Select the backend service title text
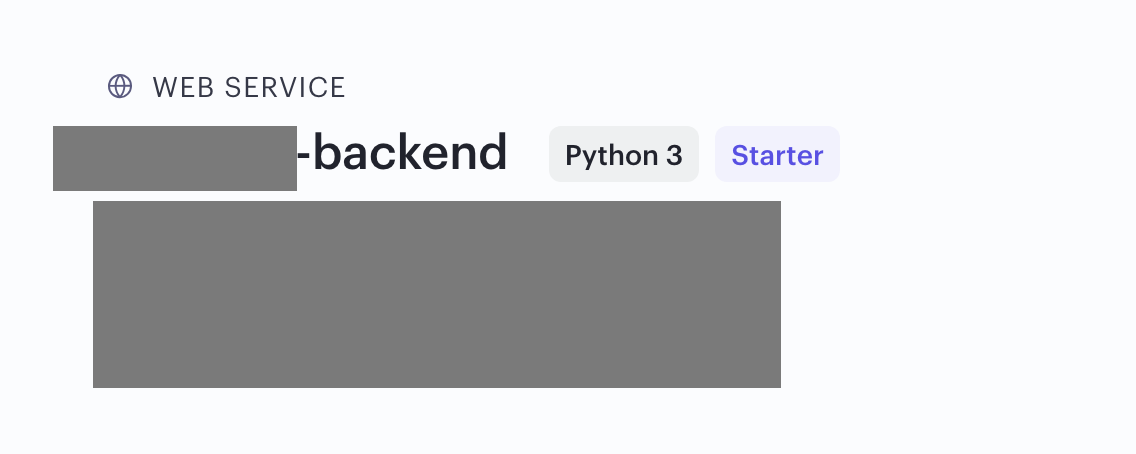1136x454 pixels. click(402, 153)
